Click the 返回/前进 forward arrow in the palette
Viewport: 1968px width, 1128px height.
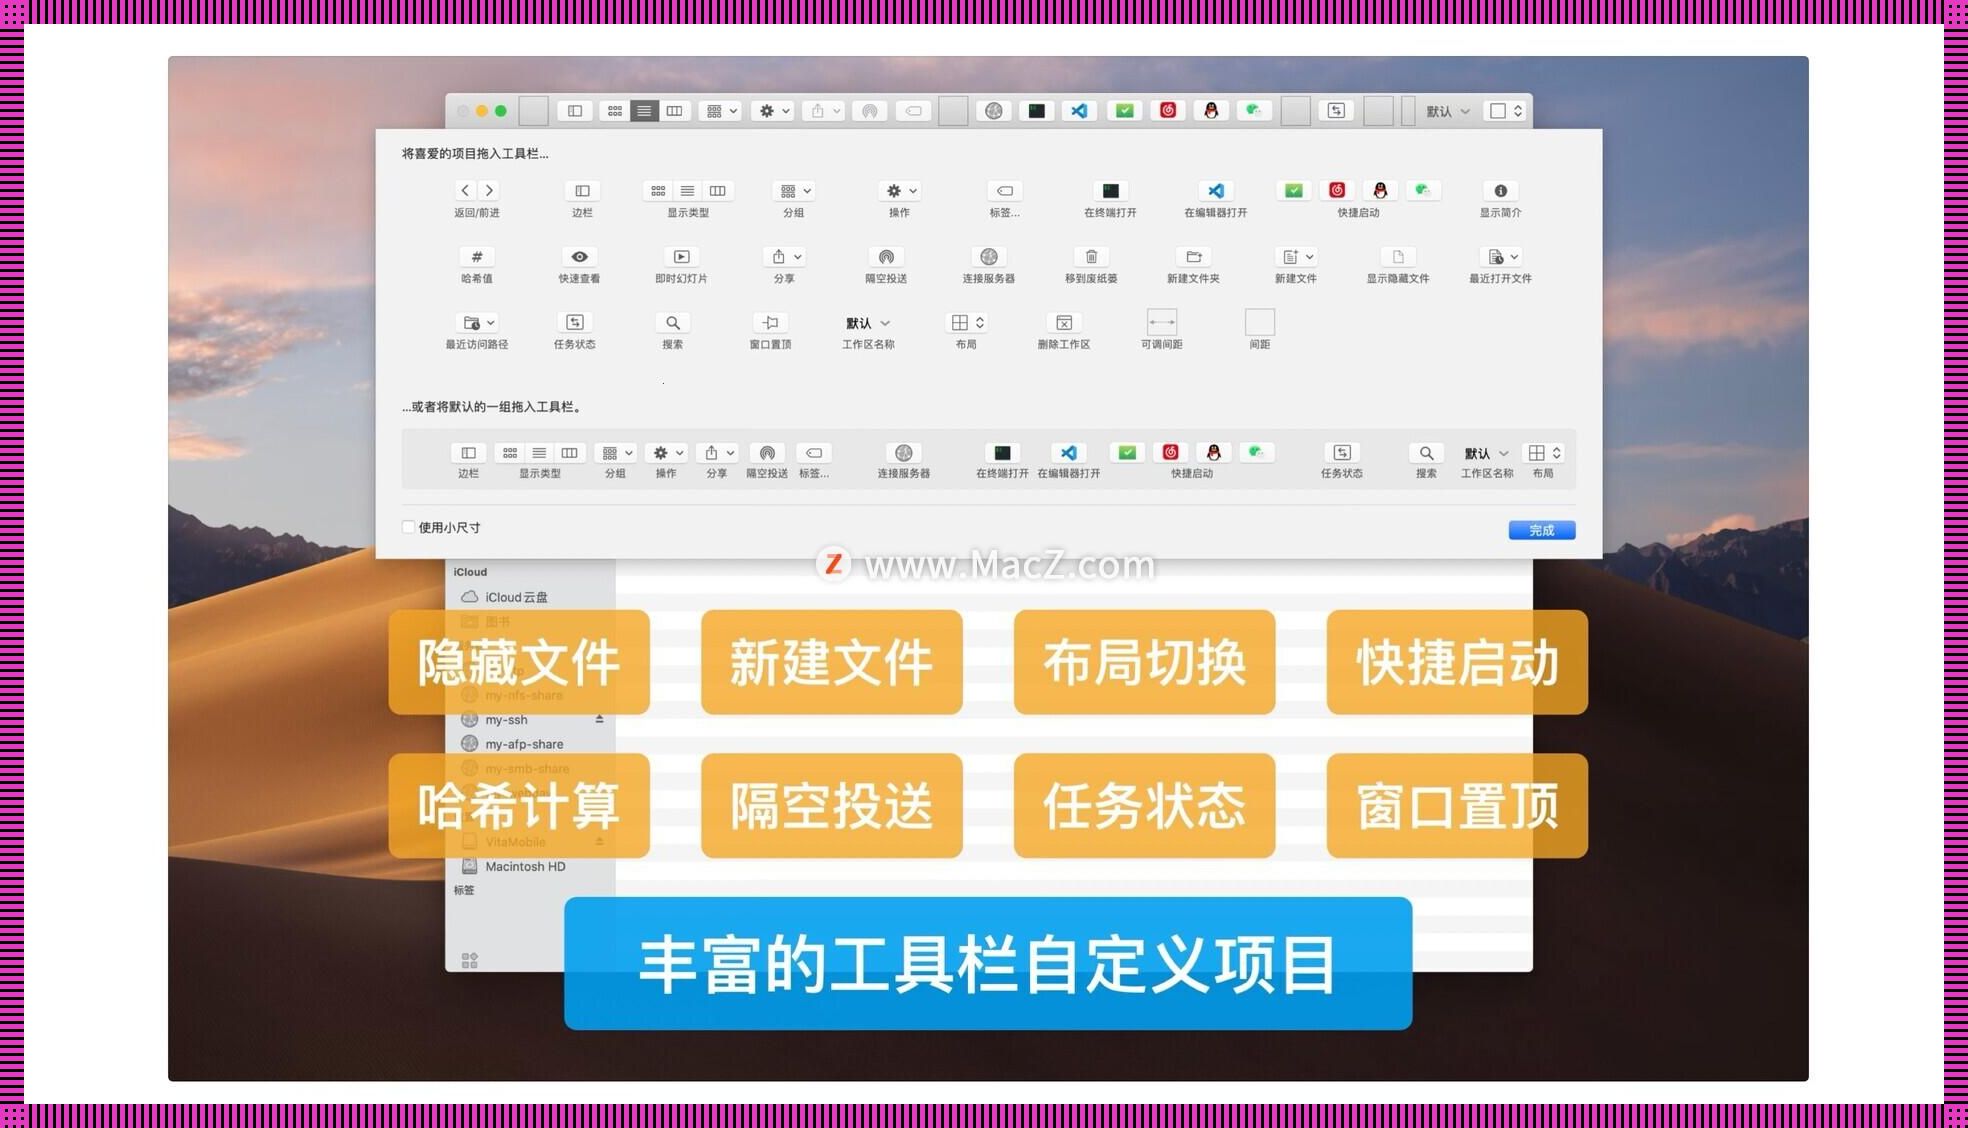[x=489, y=190]
